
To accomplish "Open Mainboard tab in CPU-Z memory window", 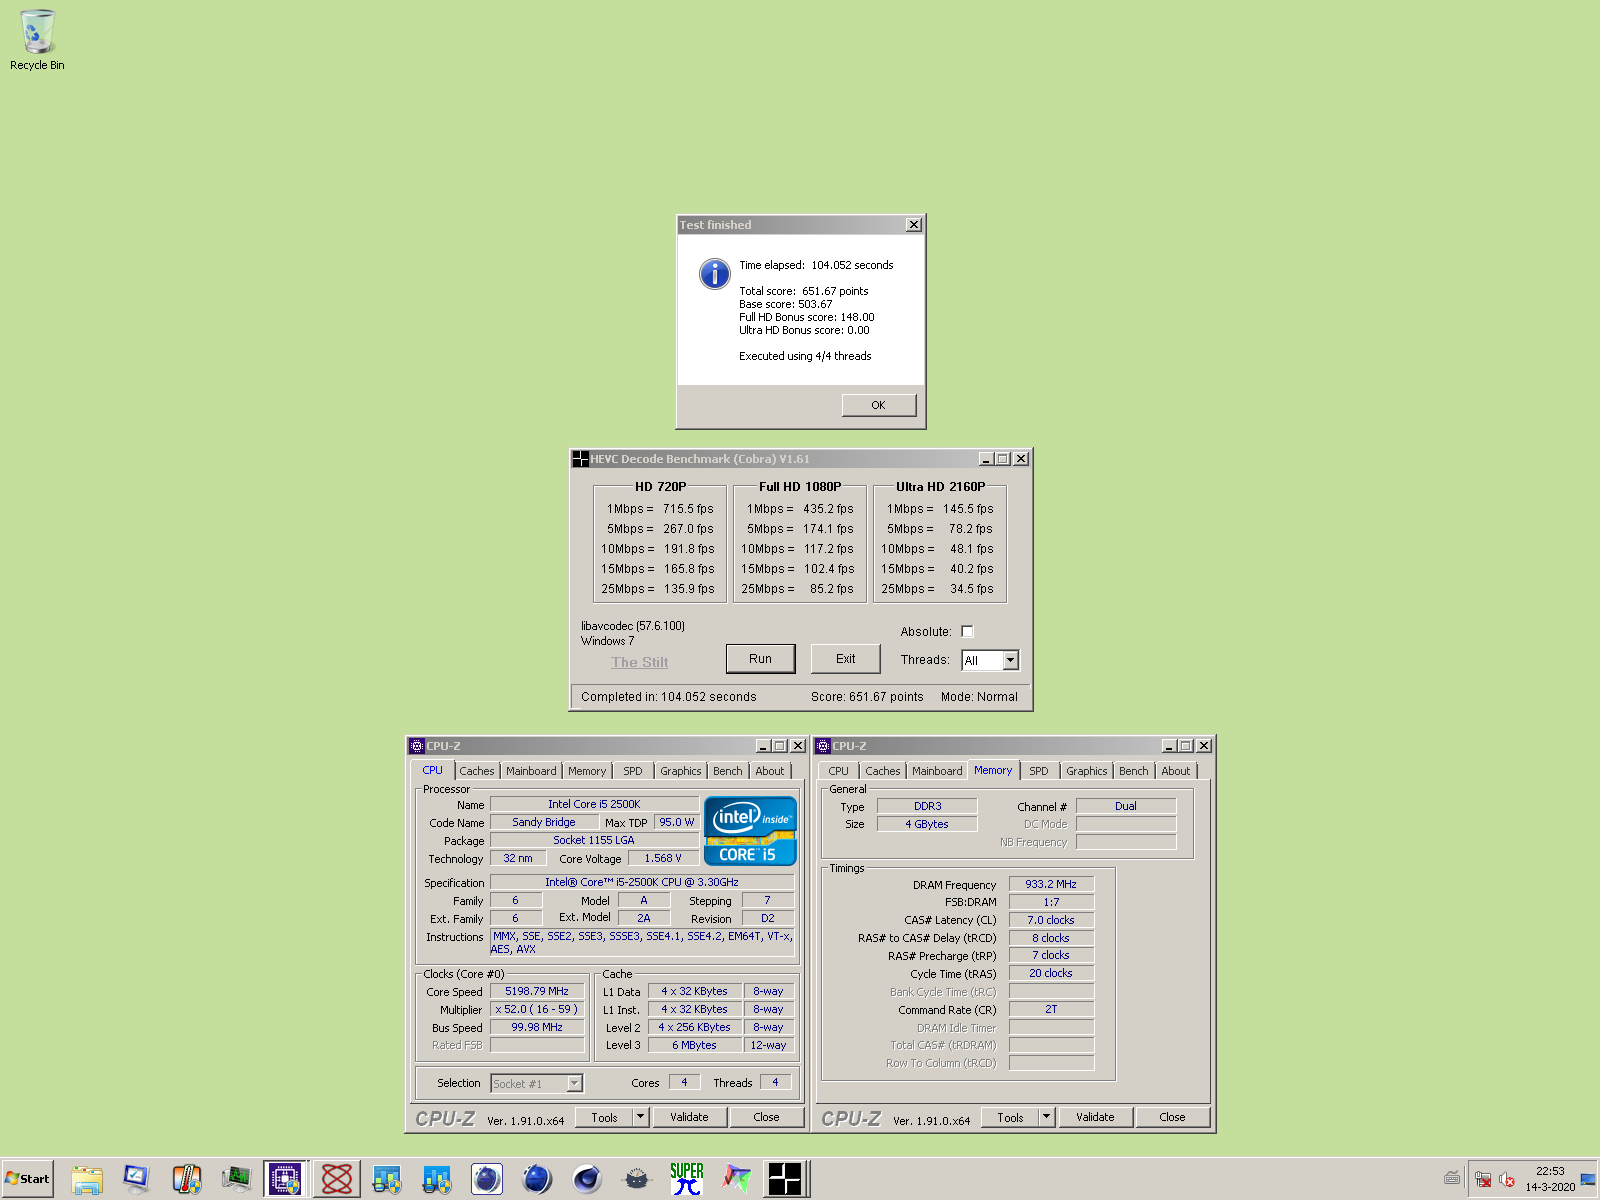I will (937, 771).
